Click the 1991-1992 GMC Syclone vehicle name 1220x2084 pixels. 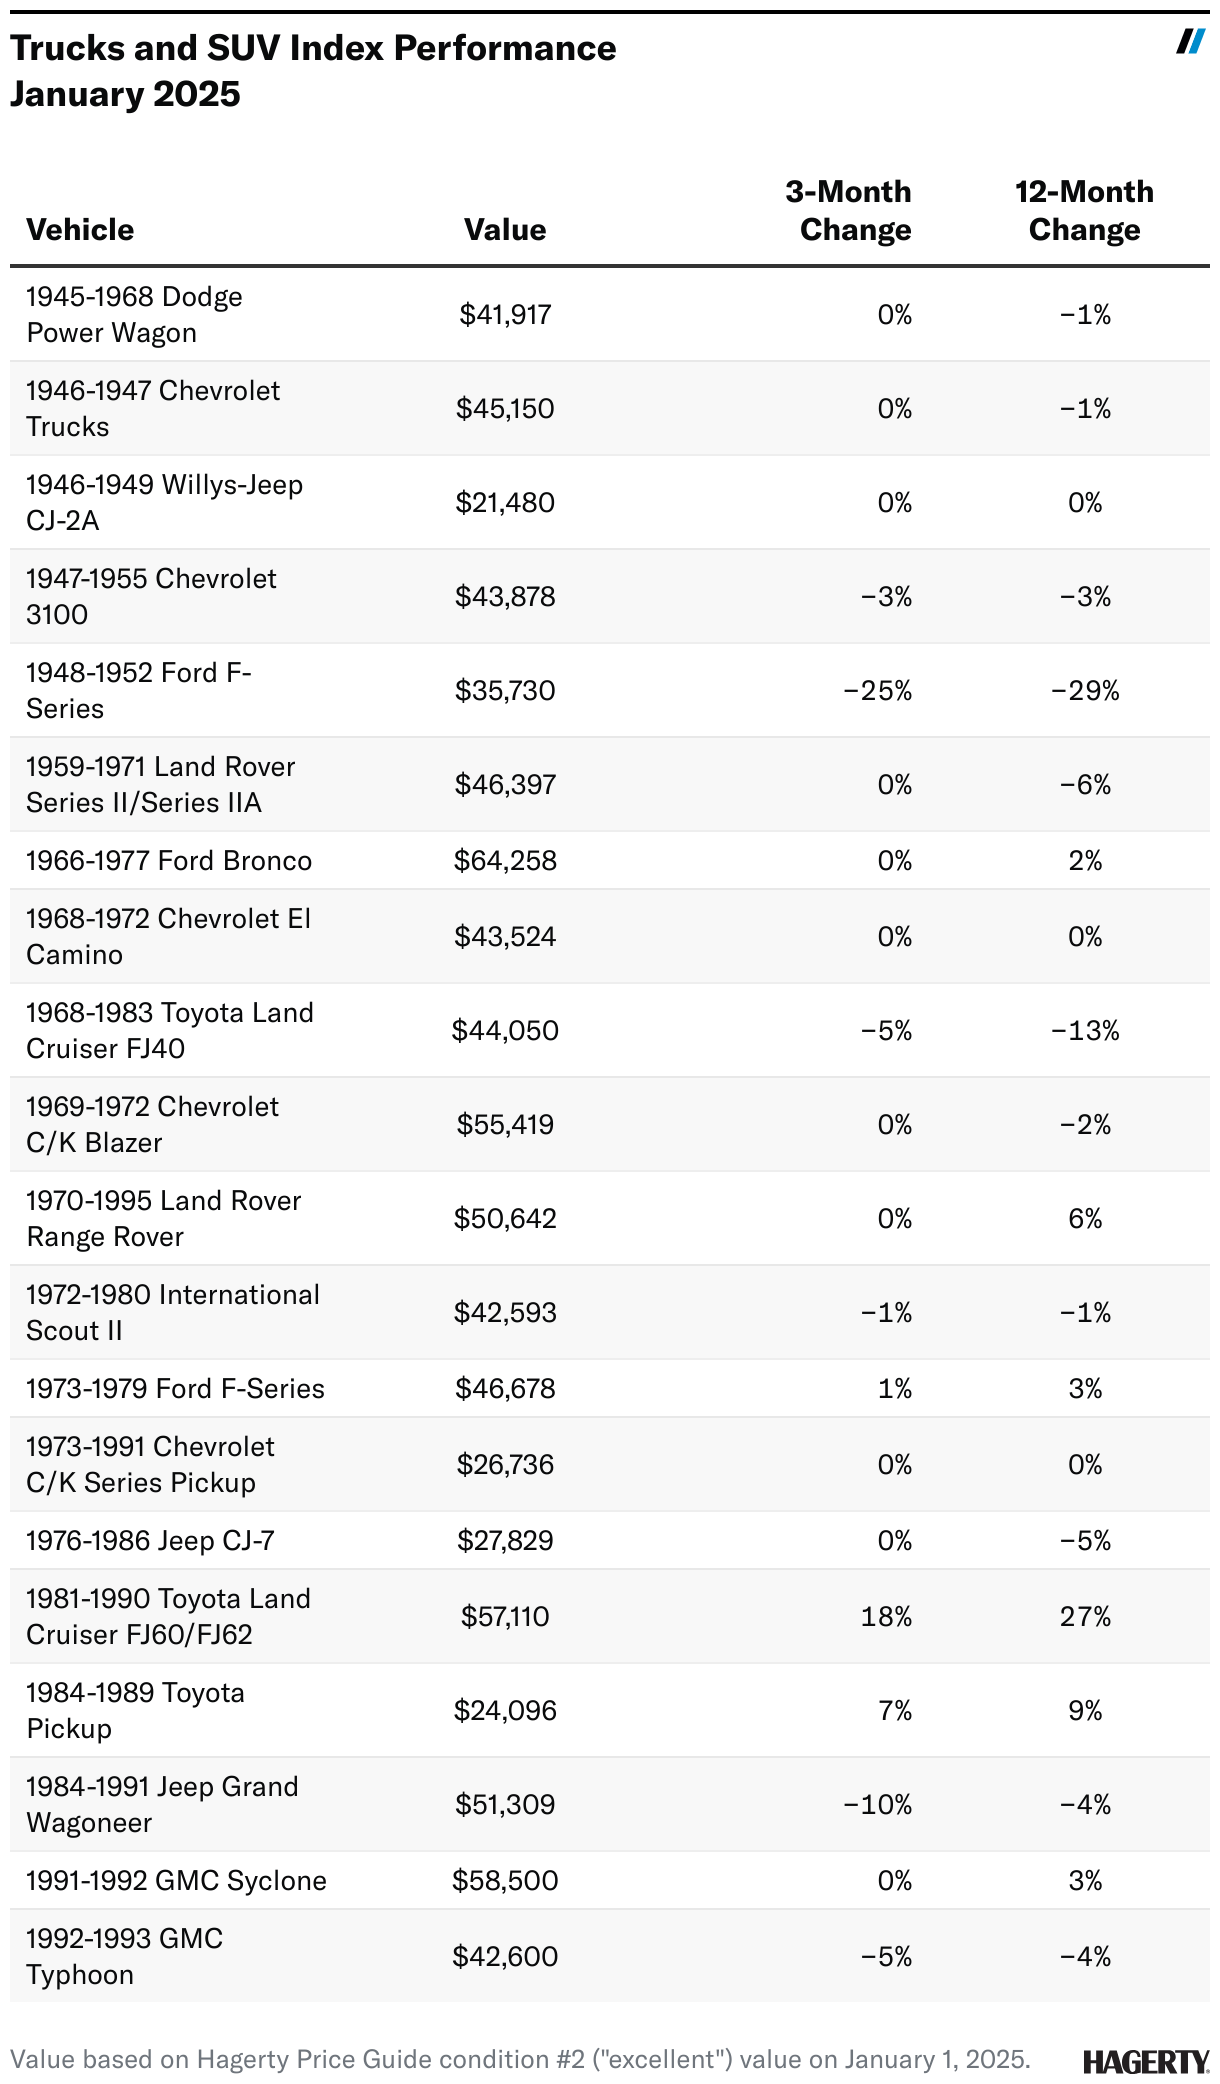pyautogui.click(x=176, y=1881)
